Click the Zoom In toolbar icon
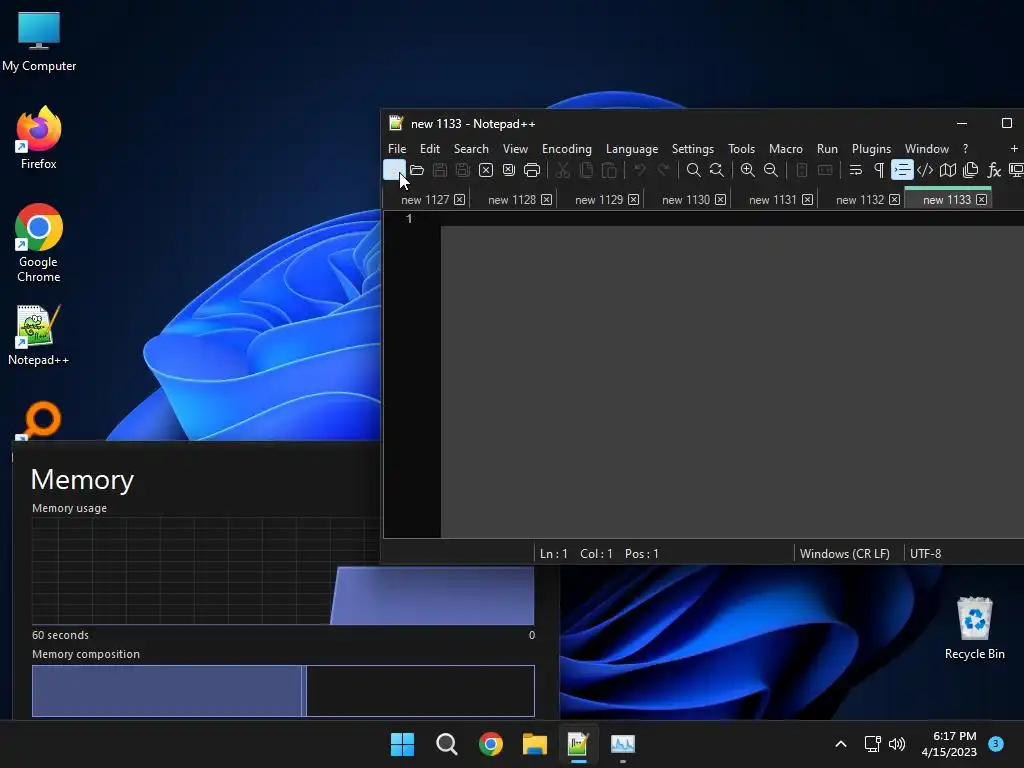This screenshot has width=1024, height=768. tap(747, 170)
